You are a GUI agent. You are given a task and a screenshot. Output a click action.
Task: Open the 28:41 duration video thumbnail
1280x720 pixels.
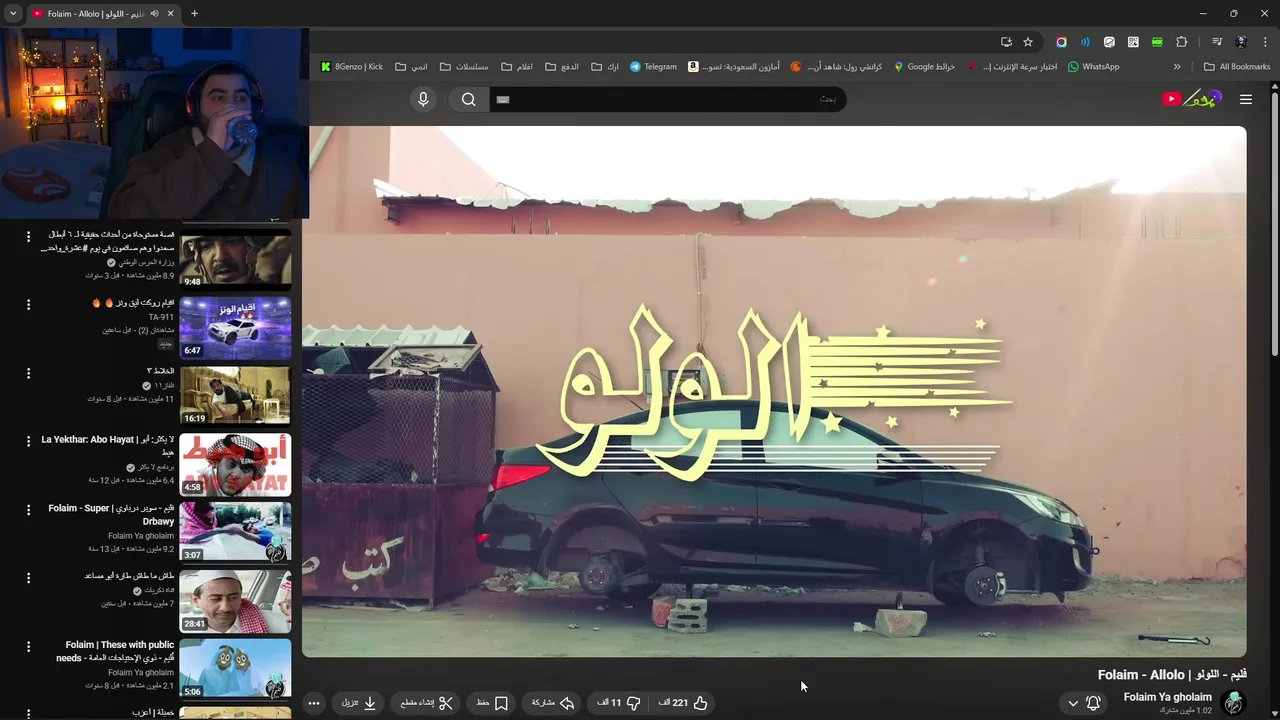coord(235,601)
